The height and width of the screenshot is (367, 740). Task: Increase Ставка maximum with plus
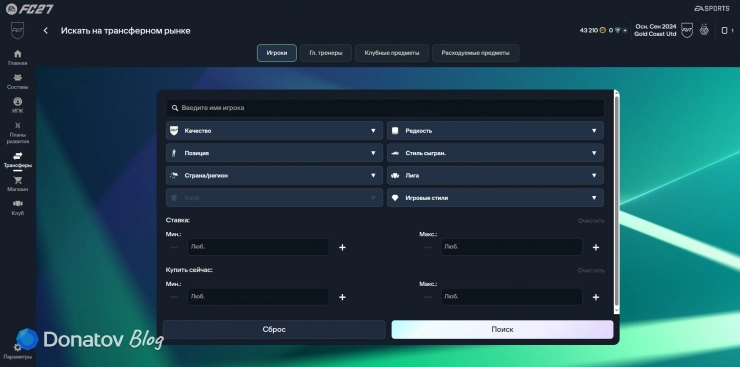596,247
